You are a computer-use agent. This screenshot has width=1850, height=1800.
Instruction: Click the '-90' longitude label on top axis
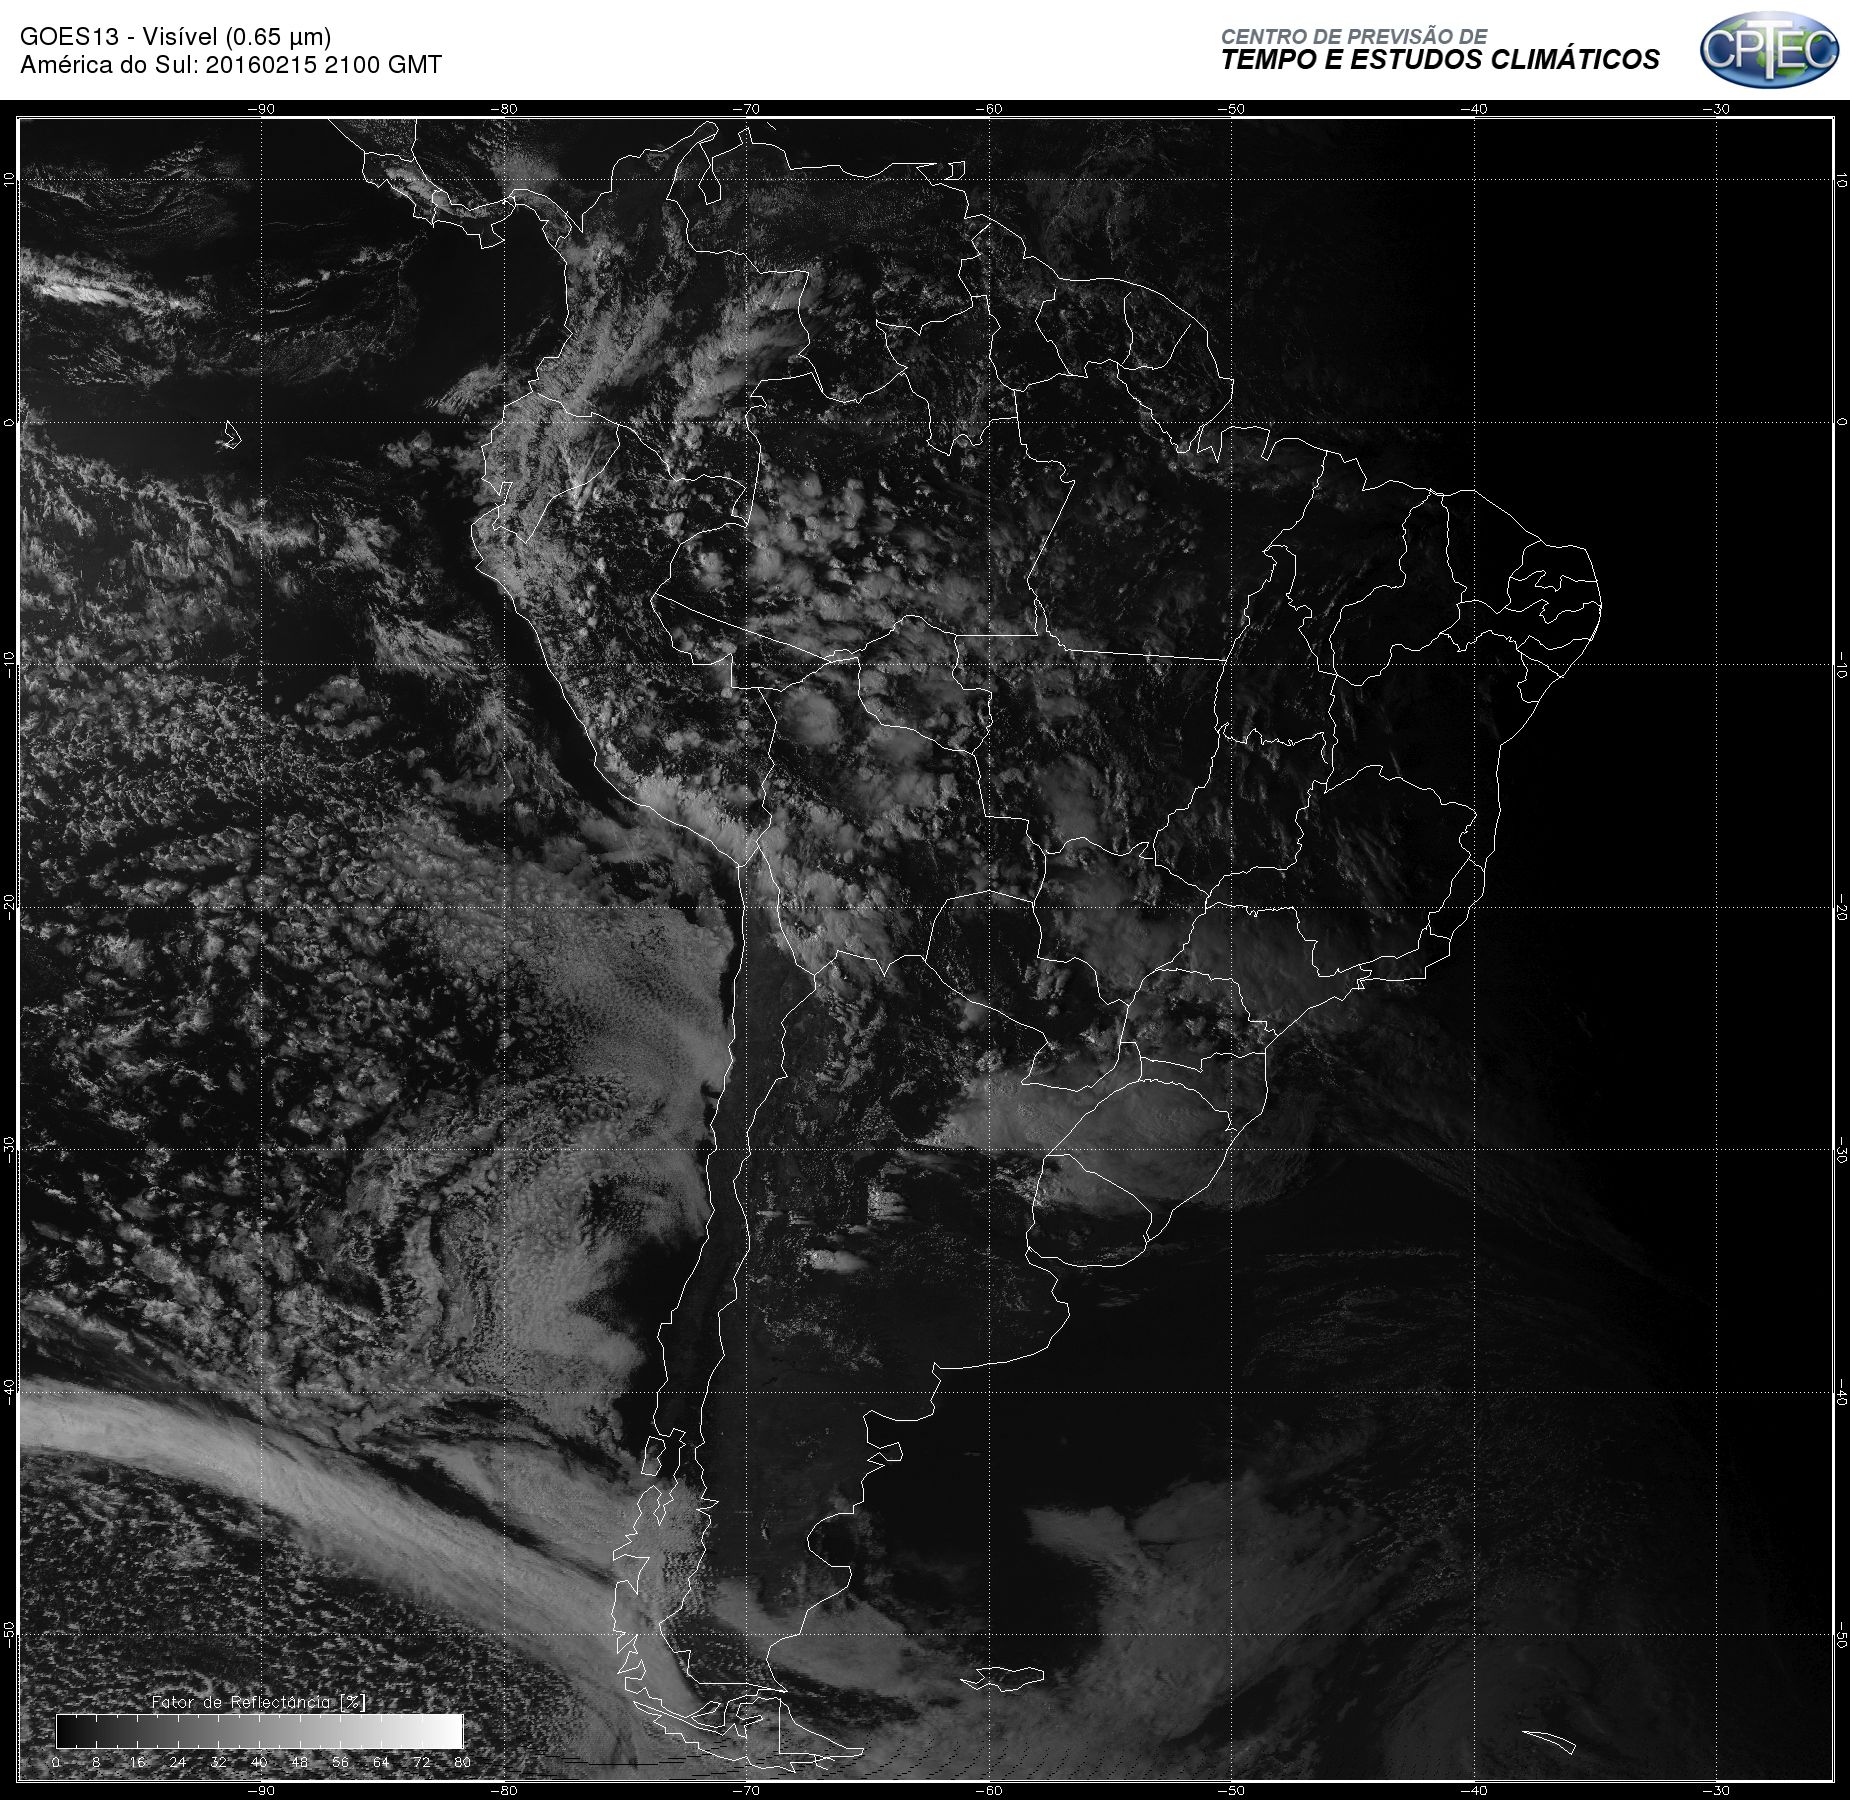click(x=262, y=109)
